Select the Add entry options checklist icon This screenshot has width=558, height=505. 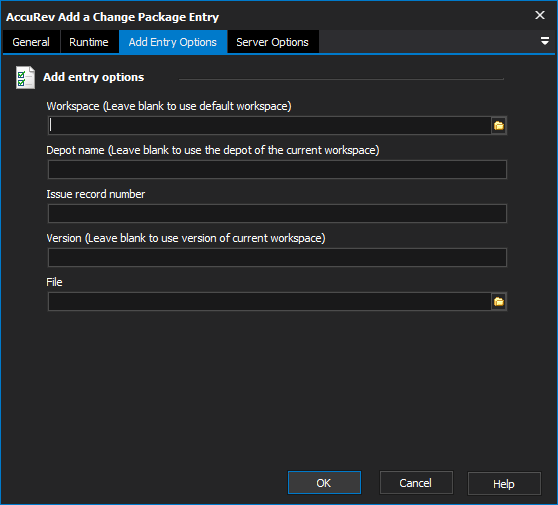tap(25, 77)
